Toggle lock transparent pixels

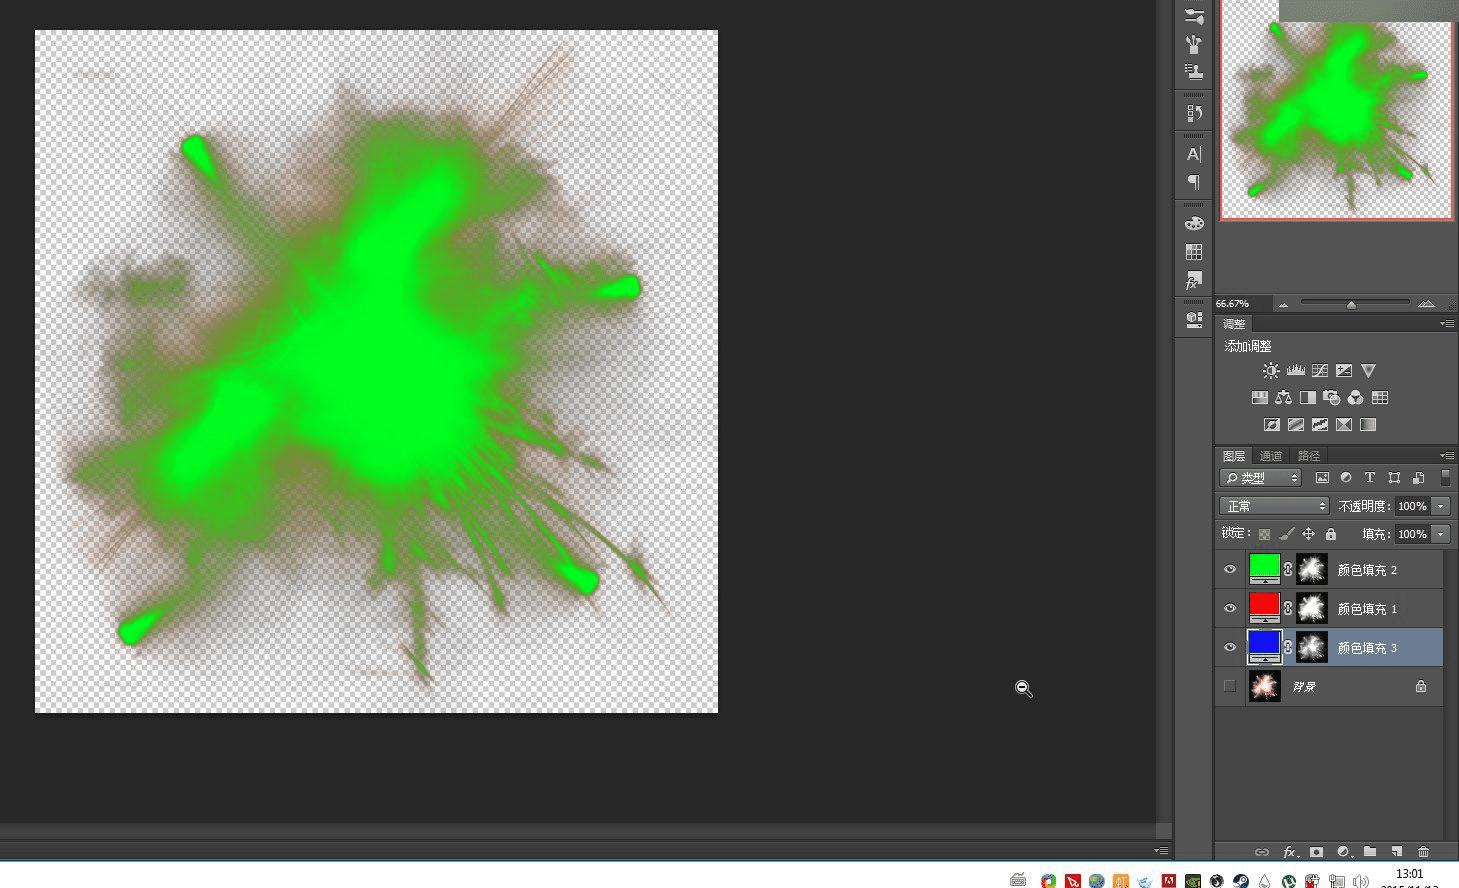click(x=1265, y=534)
